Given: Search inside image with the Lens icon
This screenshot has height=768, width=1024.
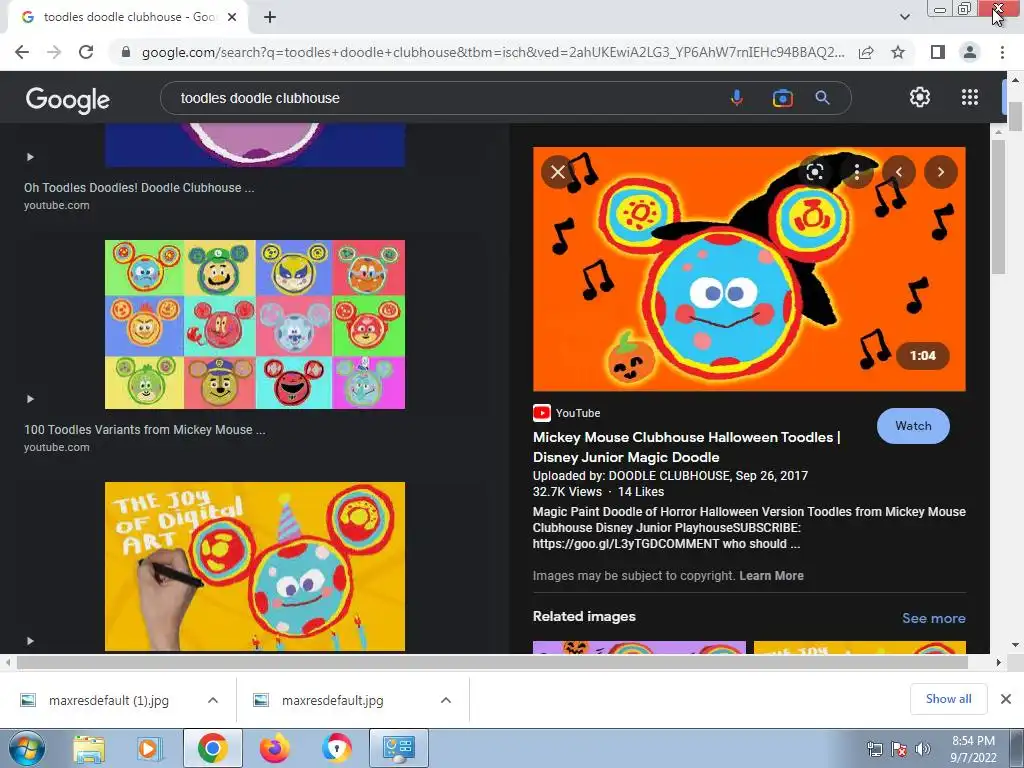Looking at the screenshot, I should click(x=814, y=172).
